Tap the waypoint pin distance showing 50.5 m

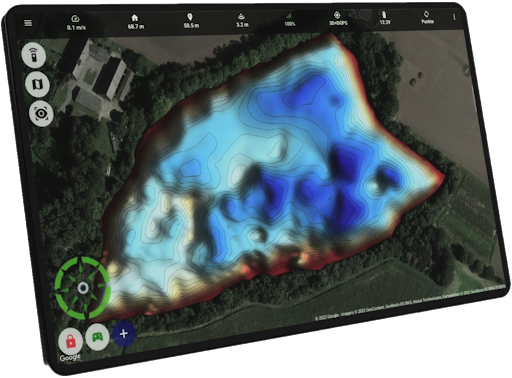click(x=191, y=21)
